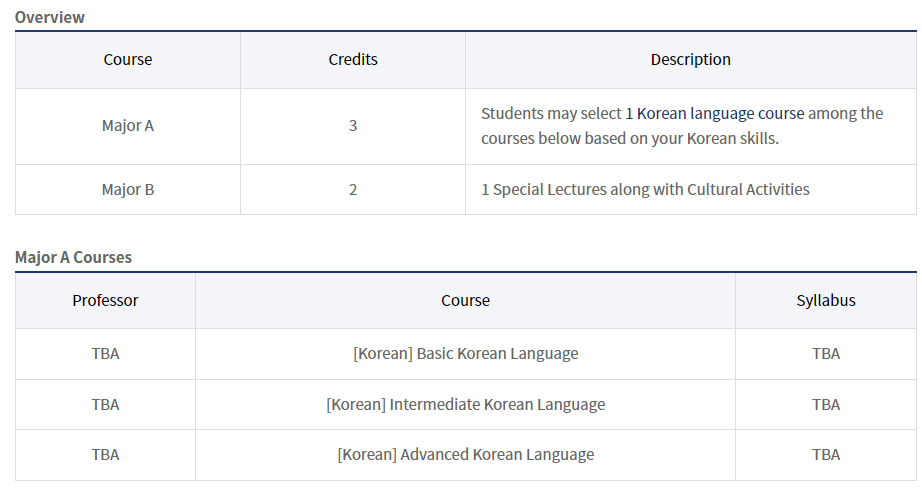Click the syllabus TBA for Advanced Korean
Viewport: 922px width, 490px height.
[826, 455]
